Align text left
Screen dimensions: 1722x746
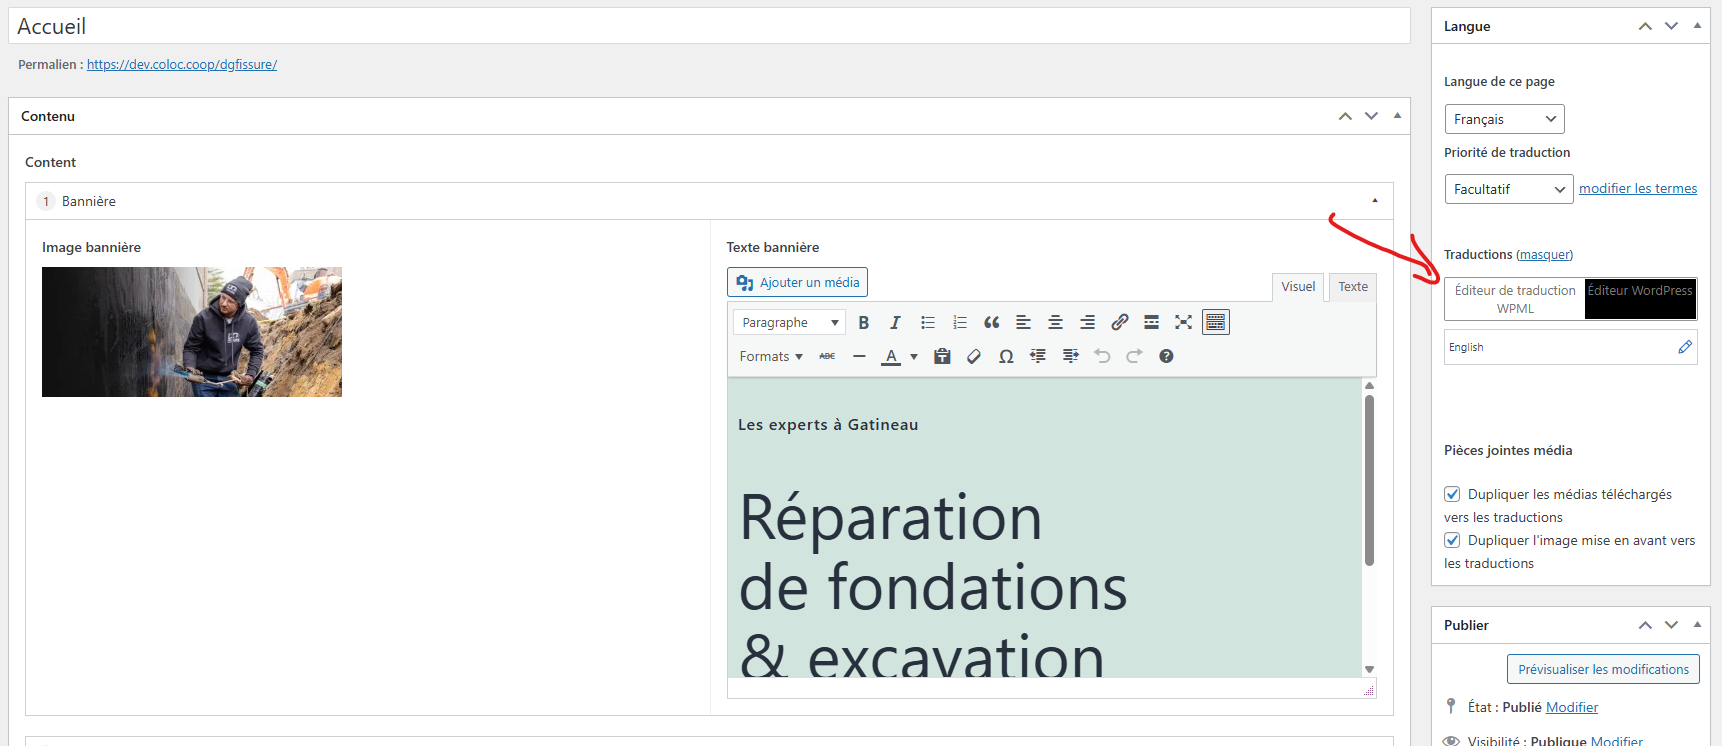(1023, 322)
